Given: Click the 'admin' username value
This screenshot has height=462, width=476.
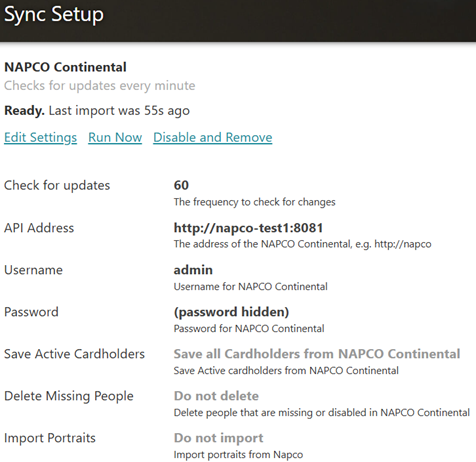Looking at the screenshot, I should click(x=193, y=270).
